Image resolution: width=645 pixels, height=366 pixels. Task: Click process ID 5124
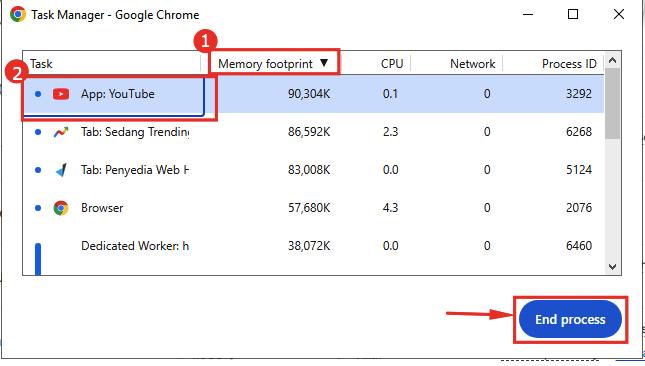pyautogui.click(x=579, y=170)
